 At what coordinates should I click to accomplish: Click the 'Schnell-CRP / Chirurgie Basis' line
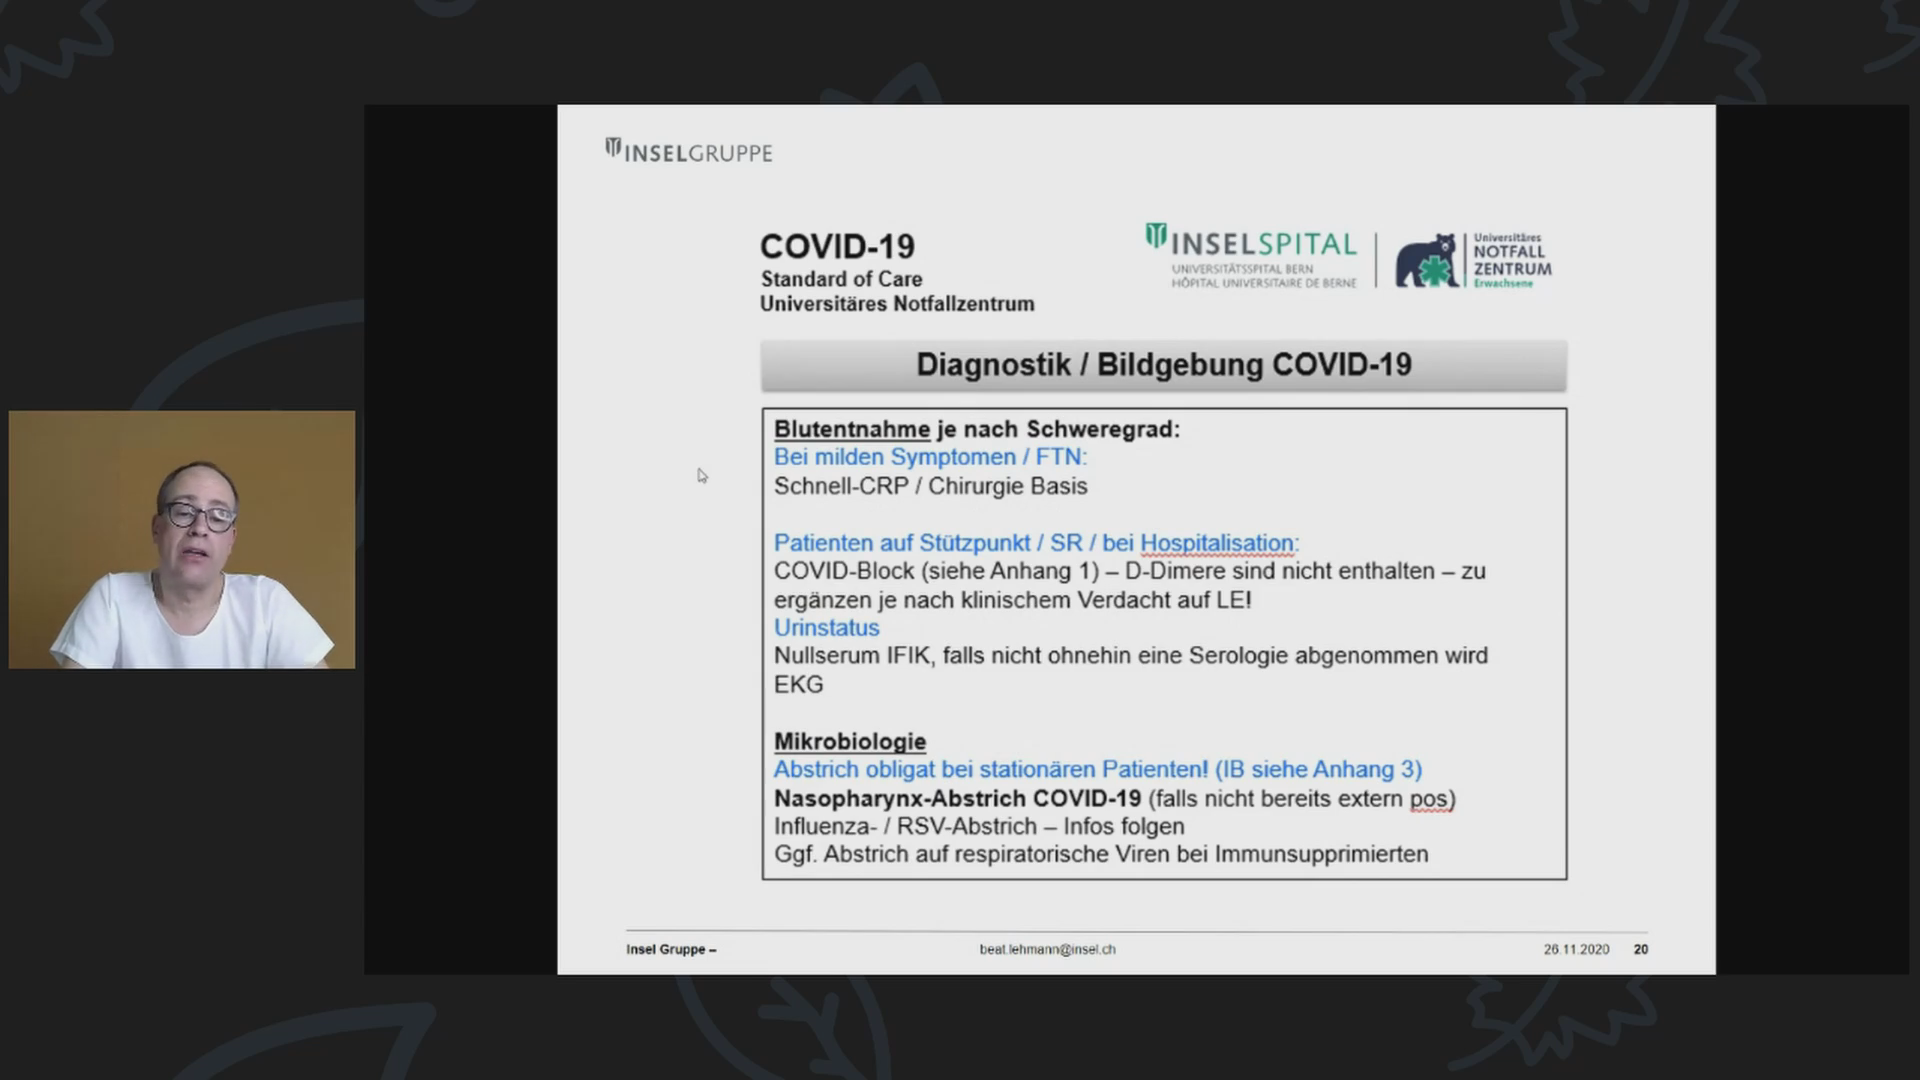tap(930, 486)
